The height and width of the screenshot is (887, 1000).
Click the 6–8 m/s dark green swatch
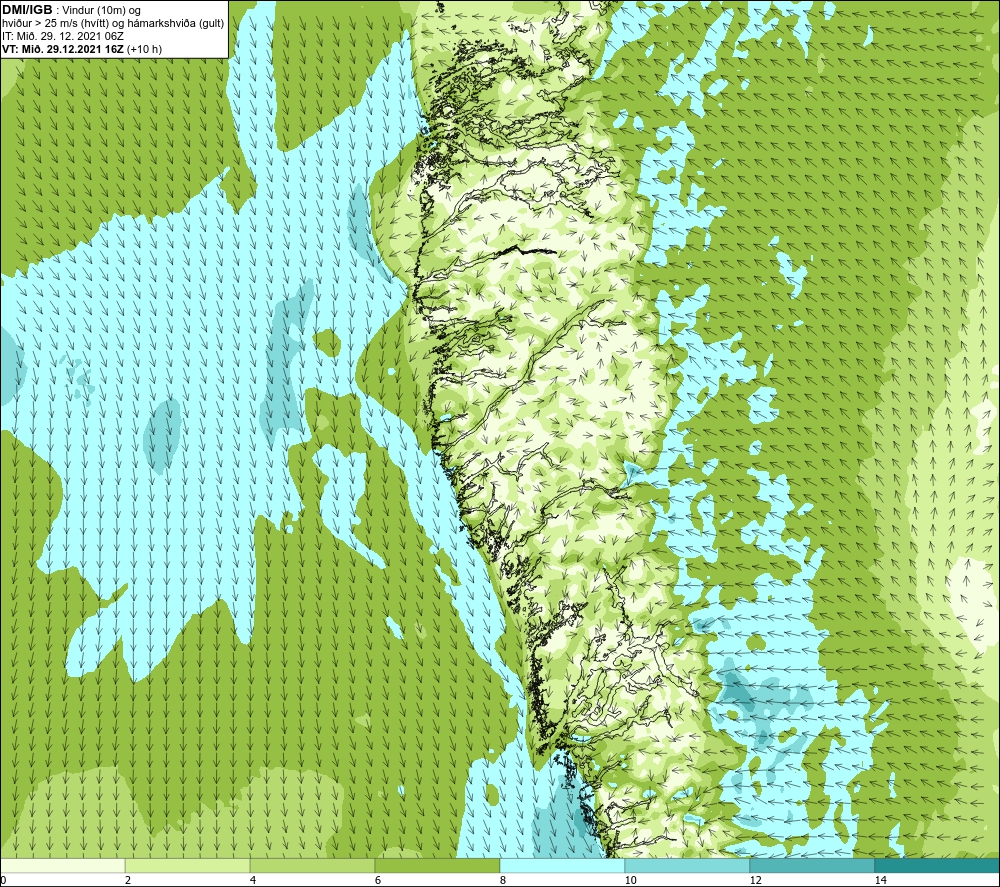438,865
